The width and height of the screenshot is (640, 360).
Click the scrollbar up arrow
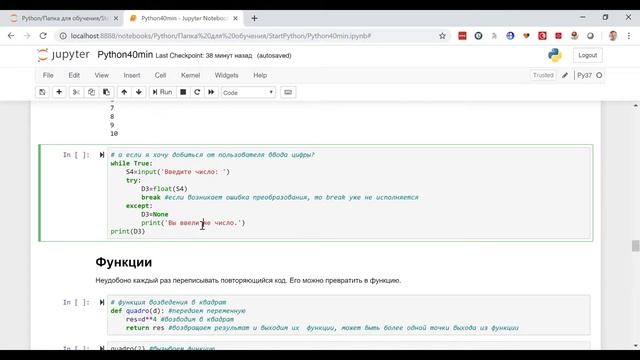(636, 106)
